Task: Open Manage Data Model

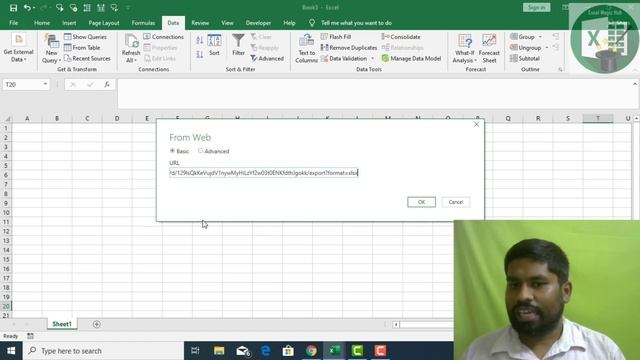Action: pyautogui.click(x=411, y=59)
